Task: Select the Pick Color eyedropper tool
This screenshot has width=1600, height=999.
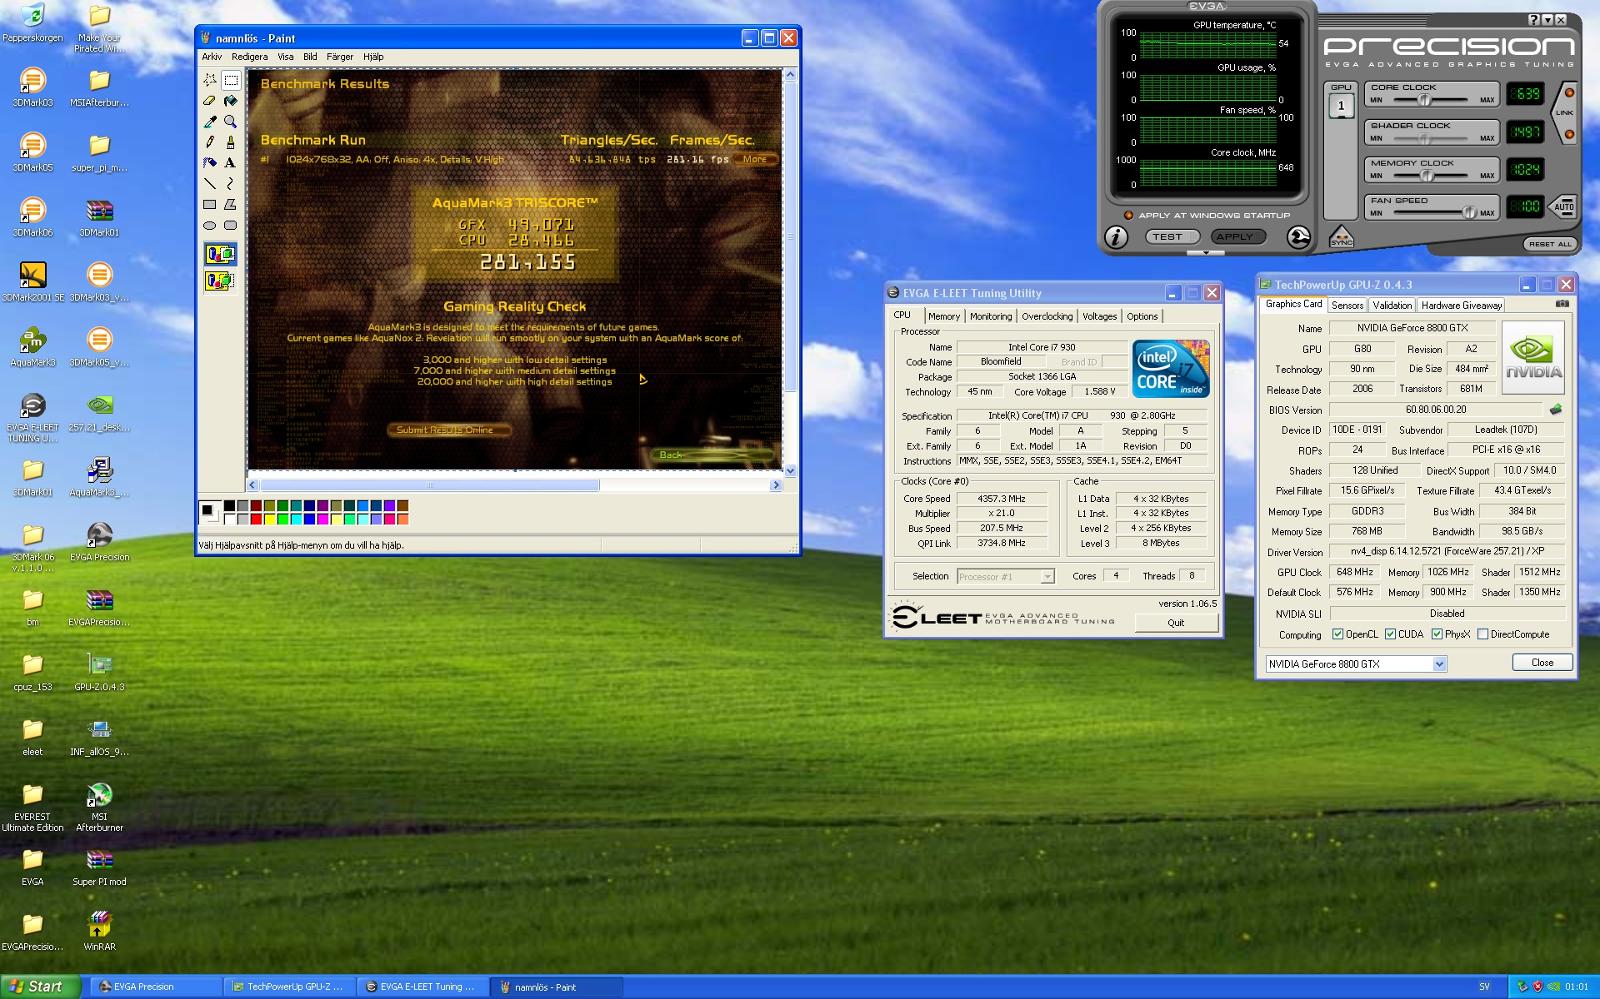Action: click(x=210, y=121)
